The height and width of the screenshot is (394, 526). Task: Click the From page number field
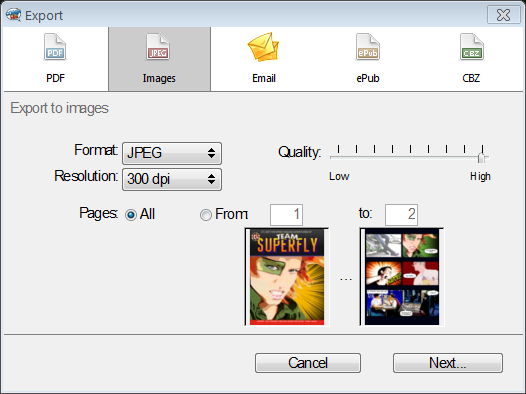point(286,215)
